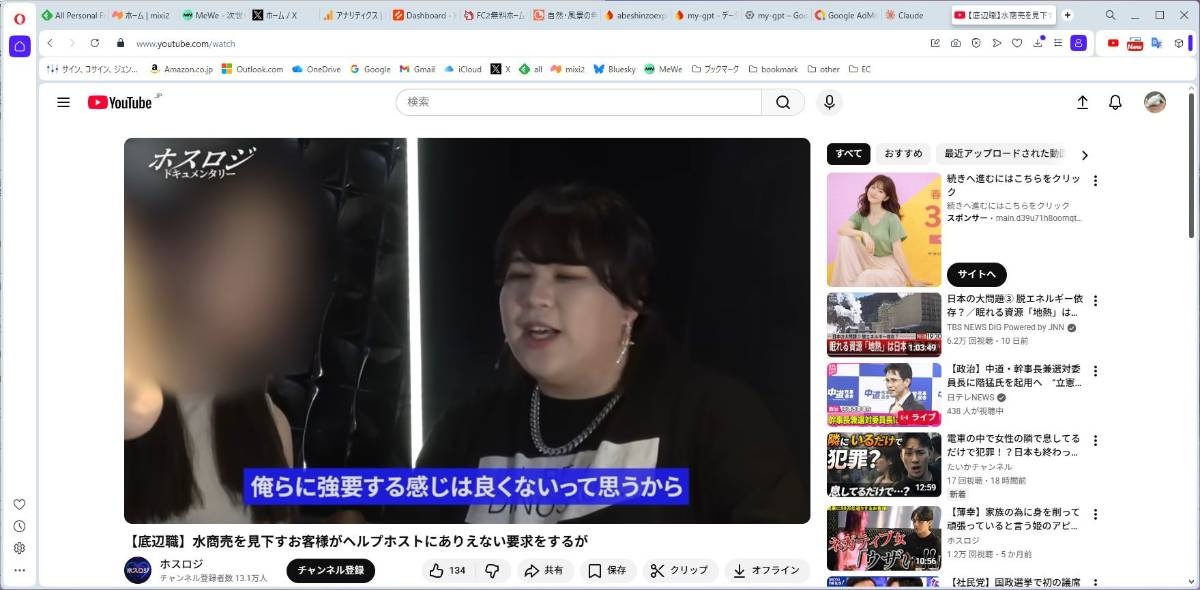
Task: Open the three-dot menu for the TBS NEWS DIG video
Action: [1095, 301]
